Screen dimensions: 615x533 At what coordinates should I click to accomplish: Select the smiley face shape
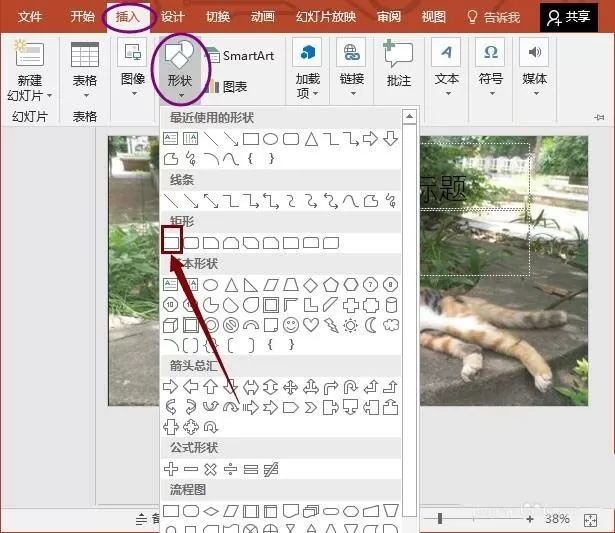(x=291, y=325)
